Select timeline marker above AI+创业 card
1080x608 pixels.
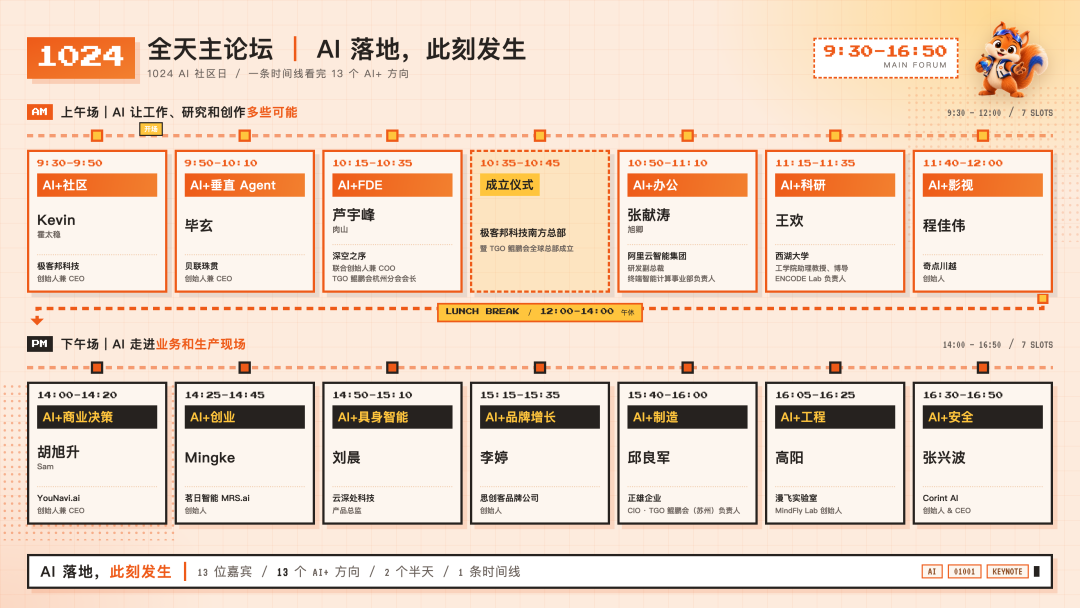click(x=245, y=368)
